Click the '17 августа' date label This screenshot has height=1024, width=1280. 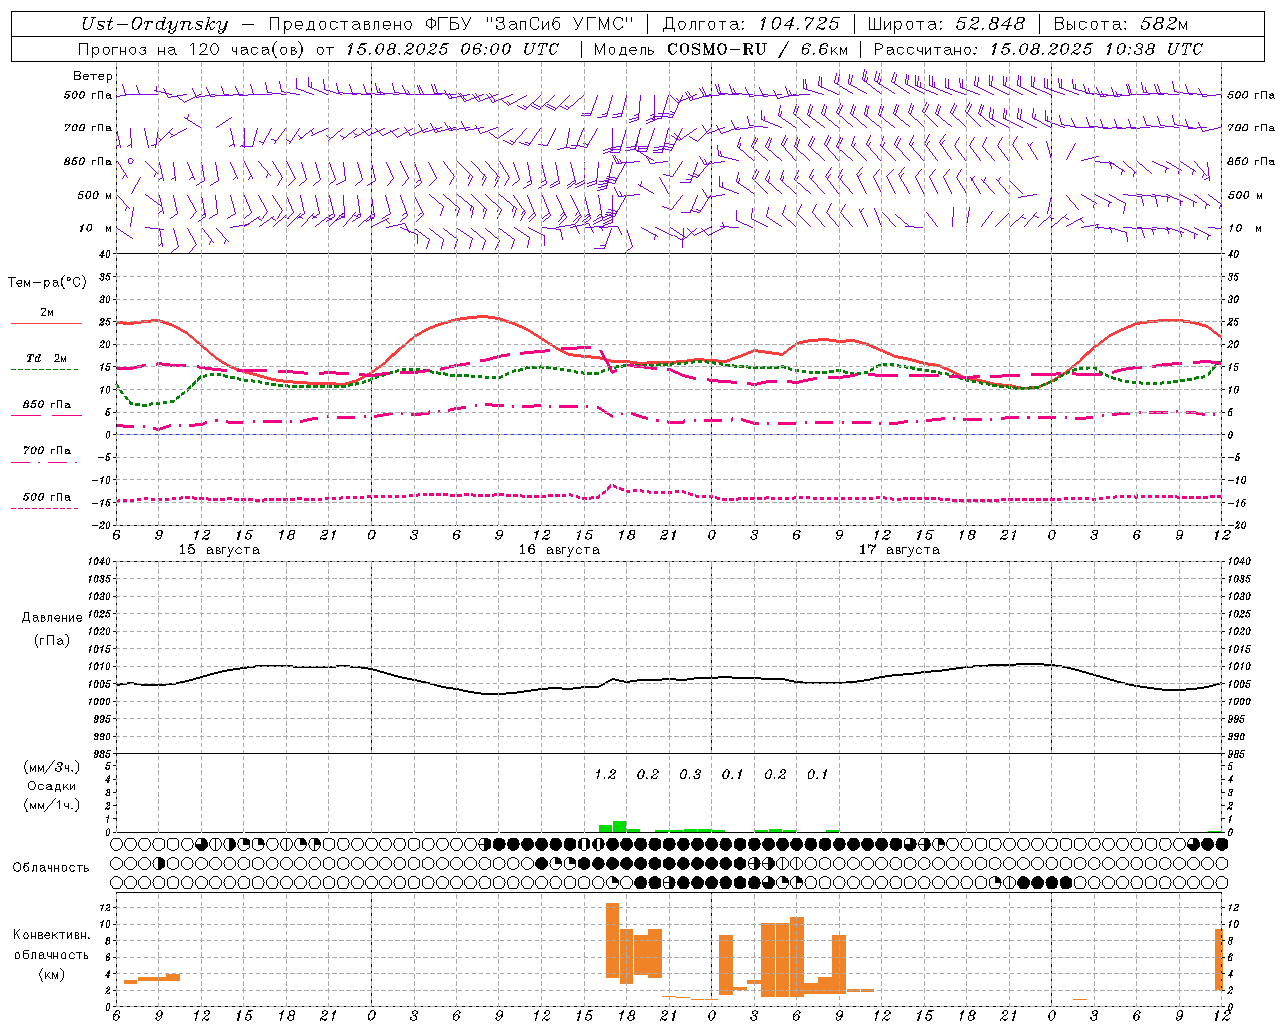[899, 550]
